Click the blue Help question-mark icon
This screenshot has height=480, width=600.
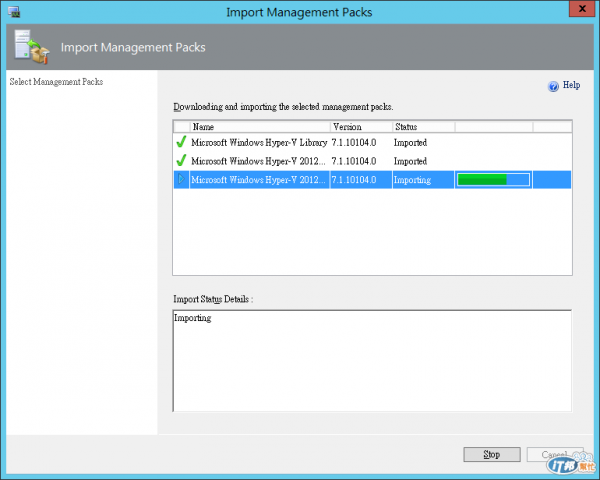(x=553, y=87)
